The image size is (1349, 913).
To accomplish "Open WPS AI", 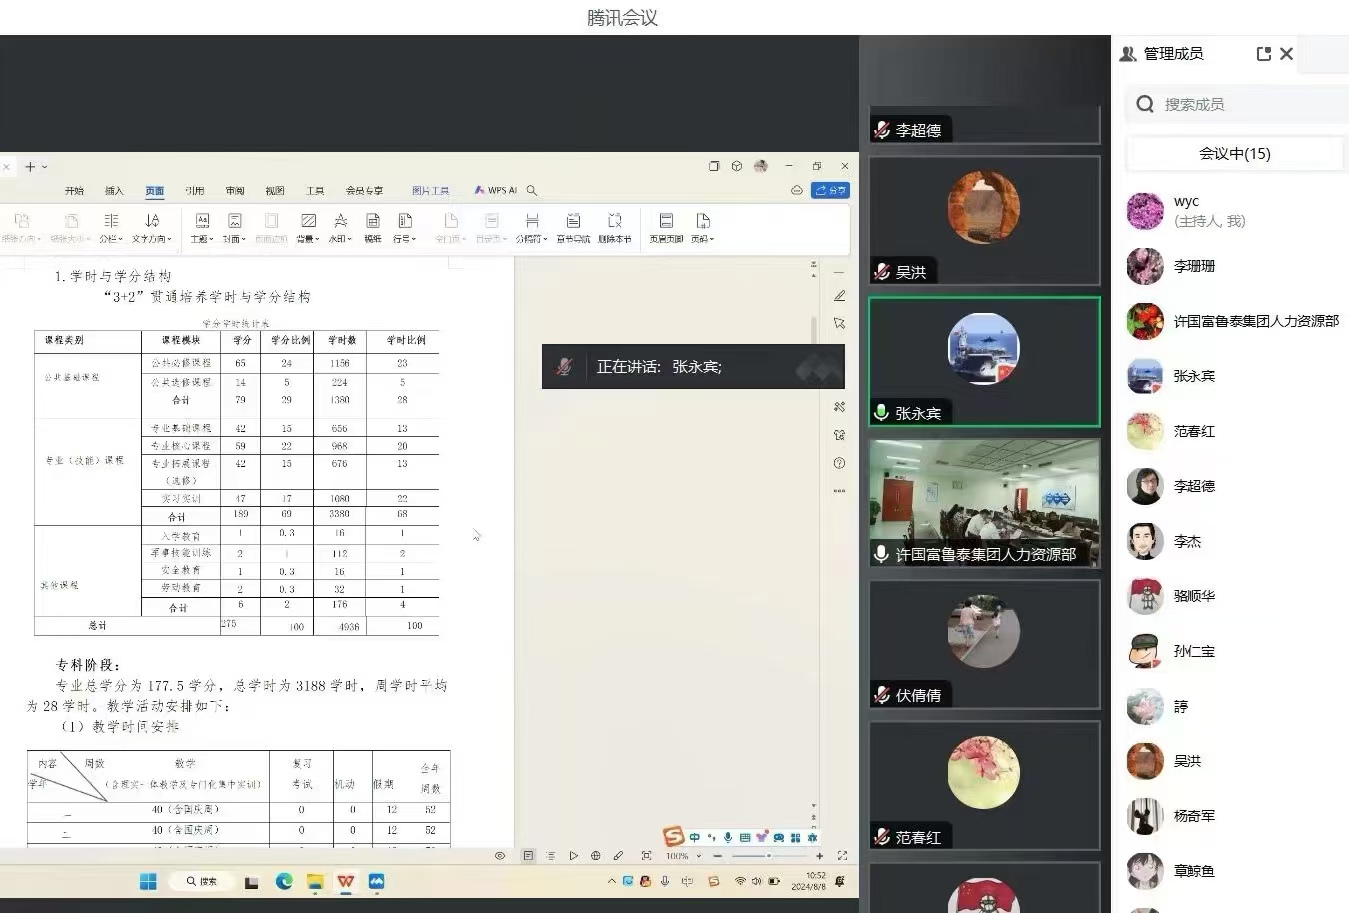I will [496, 190].
